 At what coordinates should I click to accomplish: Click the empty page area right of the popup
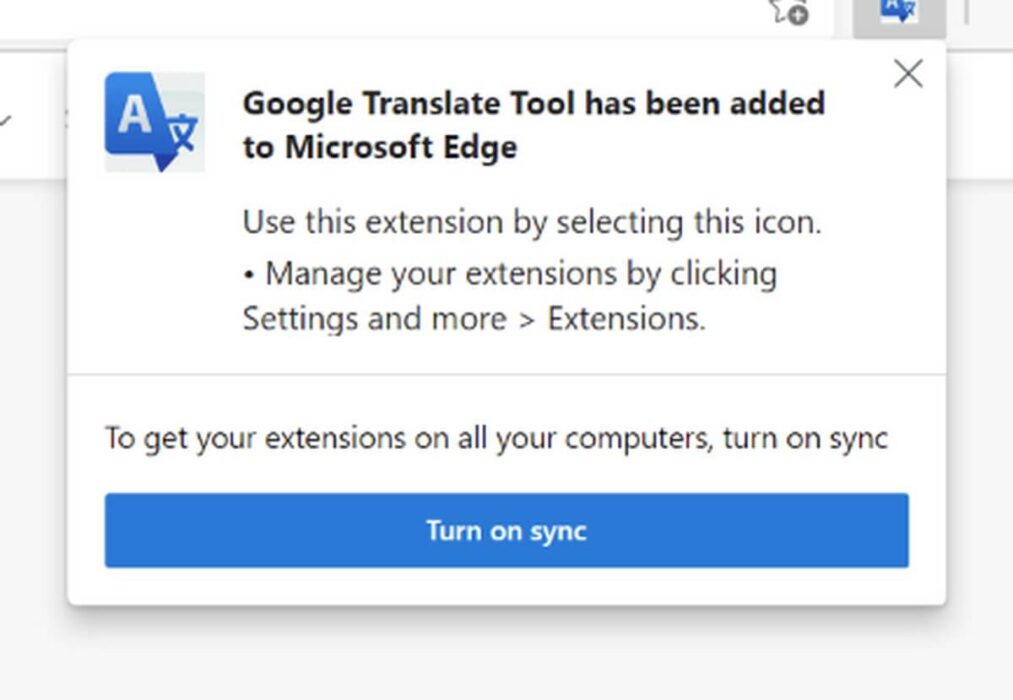coord(980,387)
